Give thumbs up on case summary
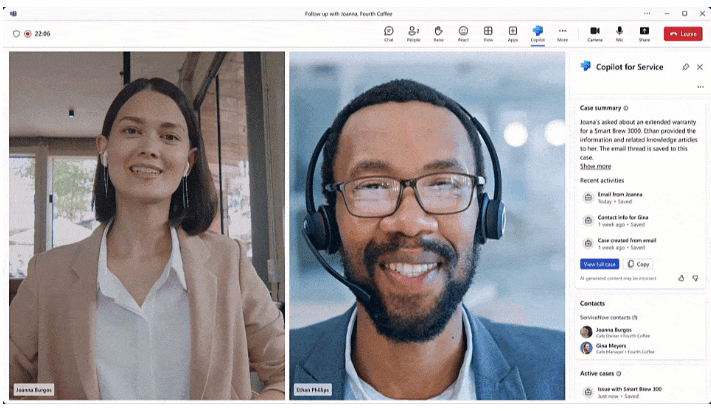The height and width of the screenshot is (411, 711). pos(682,278)
